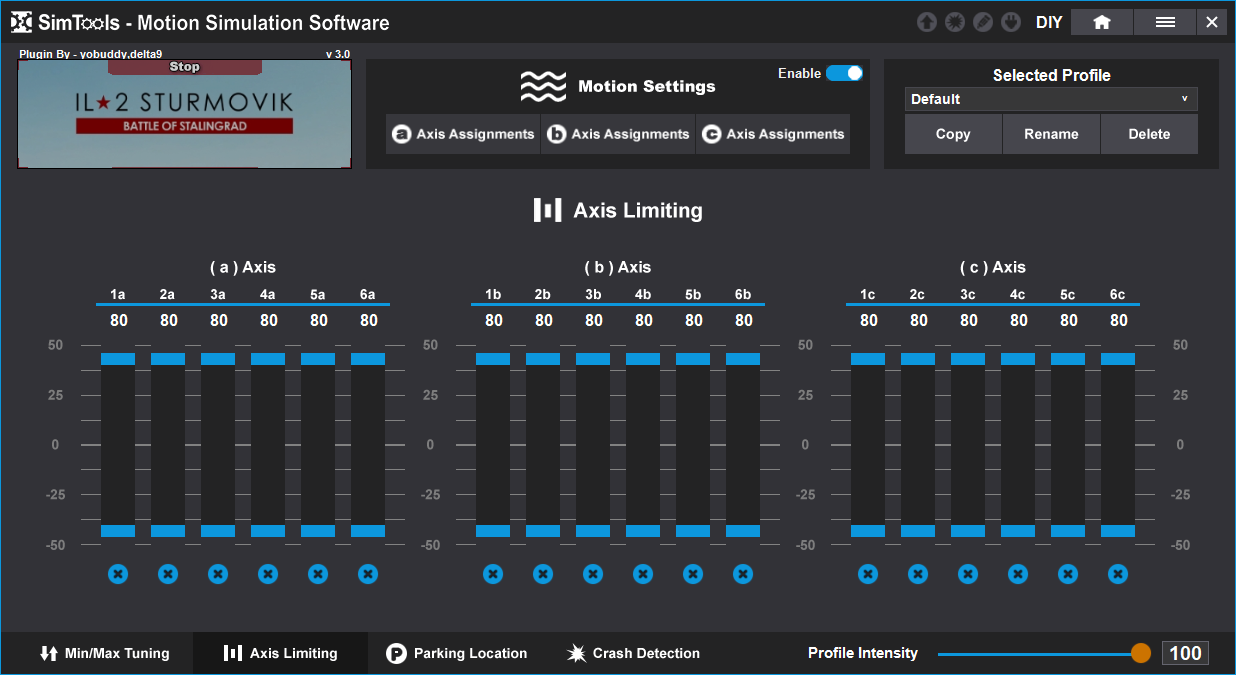Click the Profile Intensity value field
The height and width of the screenshot is (675, 1236).
1185,653
